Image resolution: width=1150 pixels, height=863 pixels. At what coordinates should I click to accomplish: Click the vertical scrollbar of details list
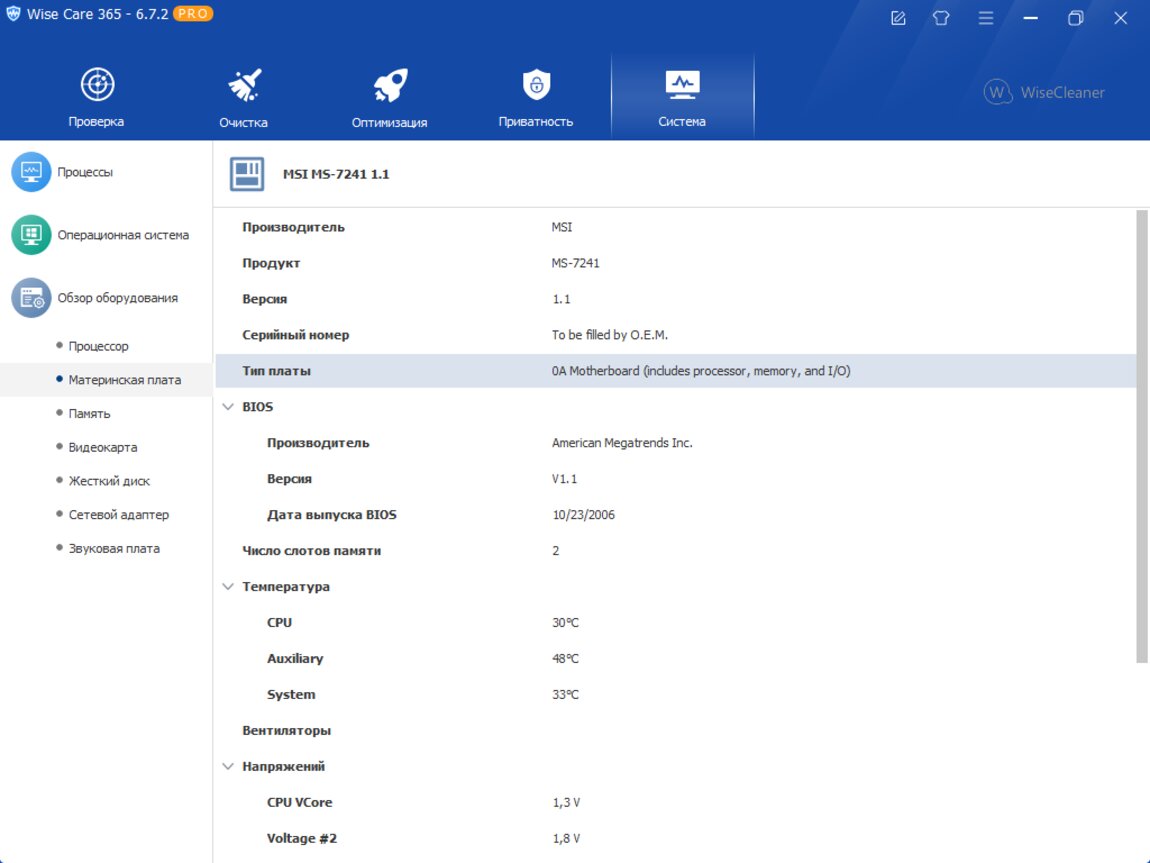pyautogui.click(x=1142, y=435)
